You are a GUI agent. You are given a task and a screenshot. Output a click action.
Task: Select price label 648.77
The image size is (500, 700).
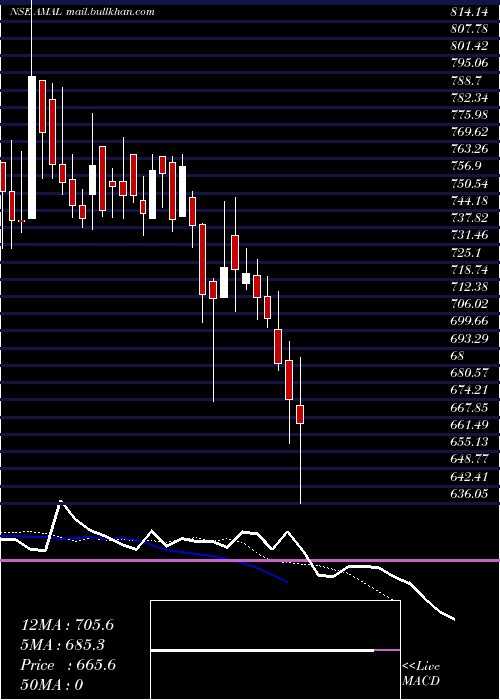[469, 458]
